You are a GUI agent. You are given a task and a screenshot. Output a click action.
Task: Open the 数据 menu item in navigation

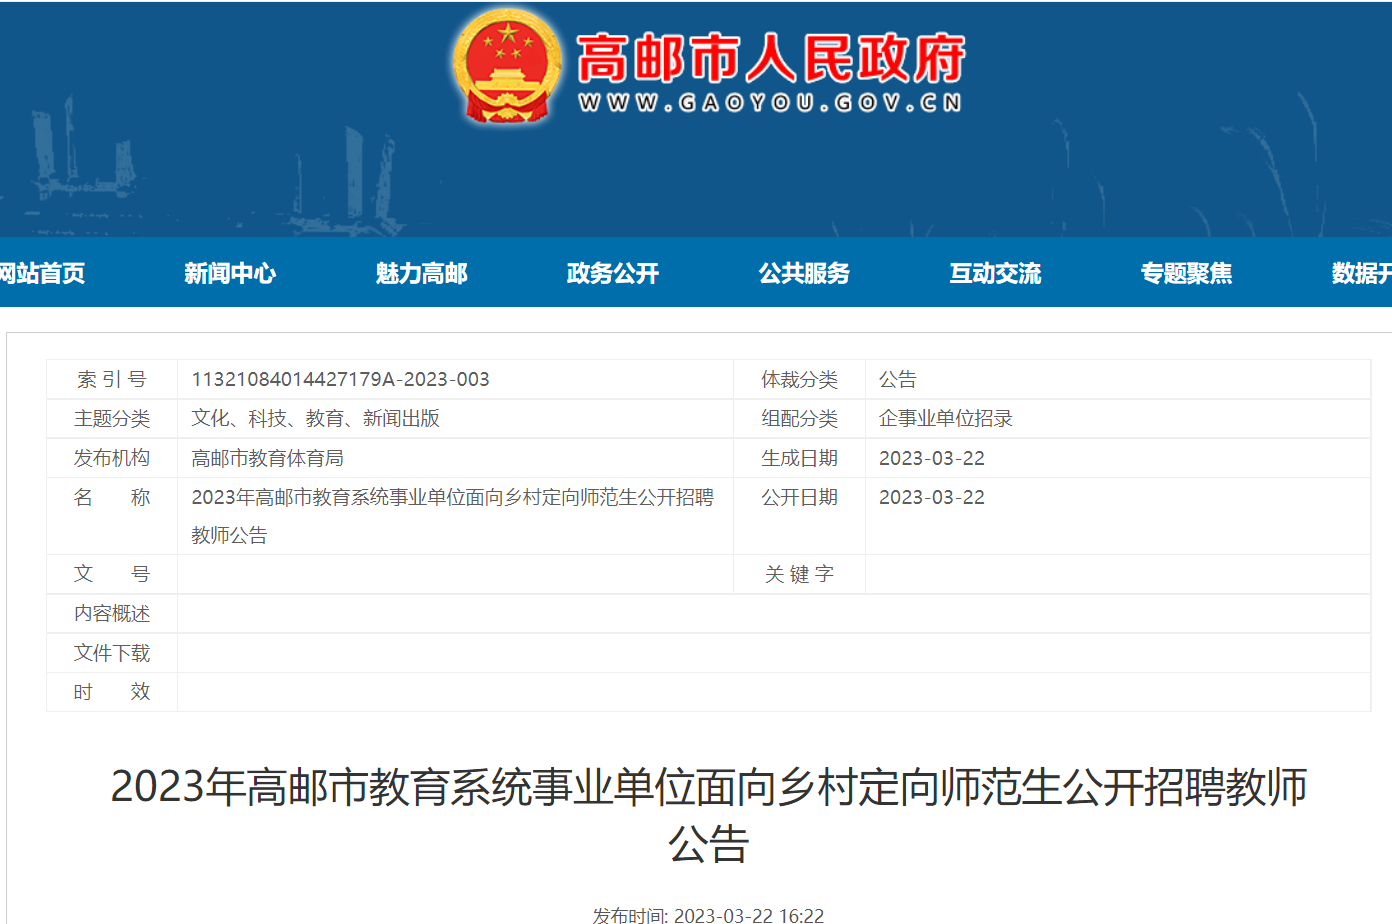click(1361, 273)
